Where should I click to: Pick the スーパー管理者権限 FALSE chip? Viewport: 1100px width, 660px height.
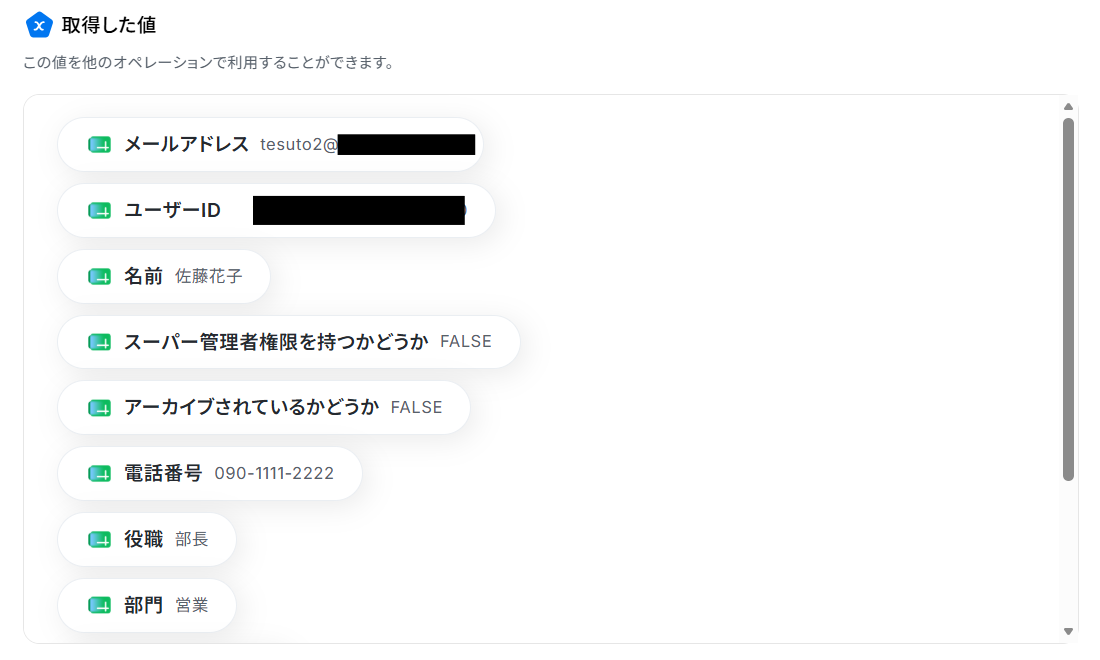tap(289, 342)
